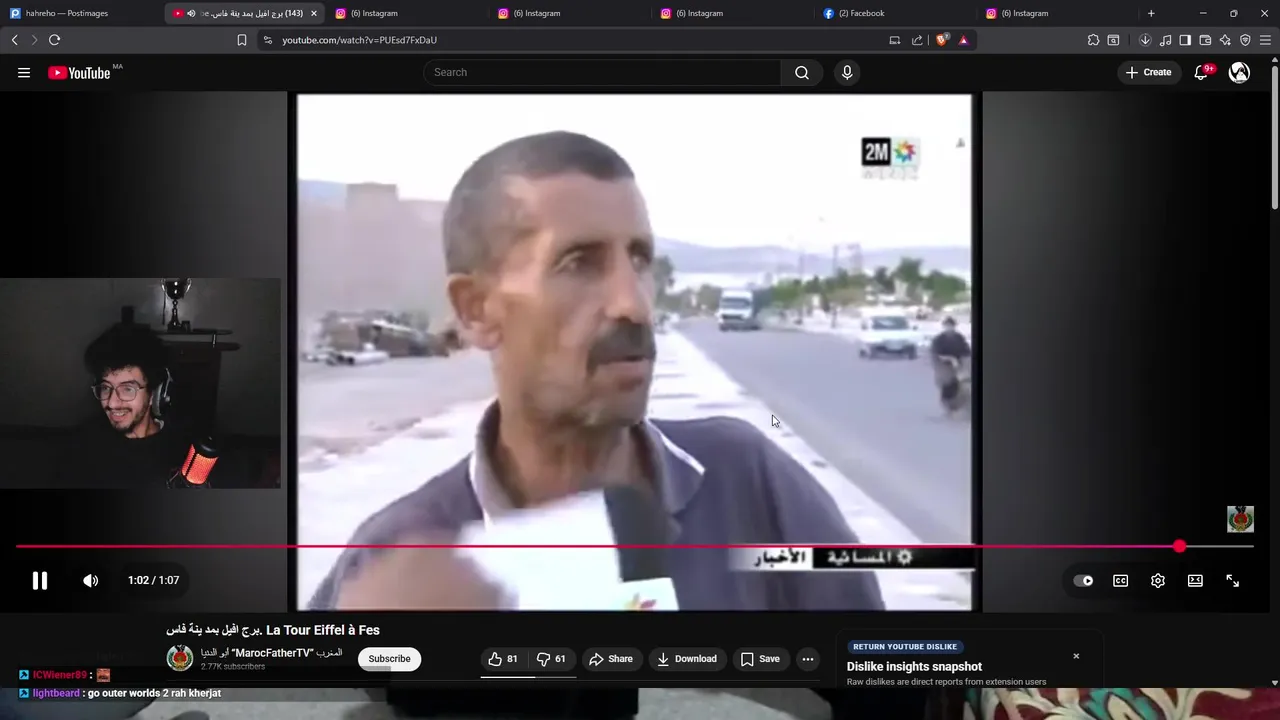Open more actions three-dot menu
Image resolution: width=1280 pixels, height=720 pixels.
tap(808, 659)
